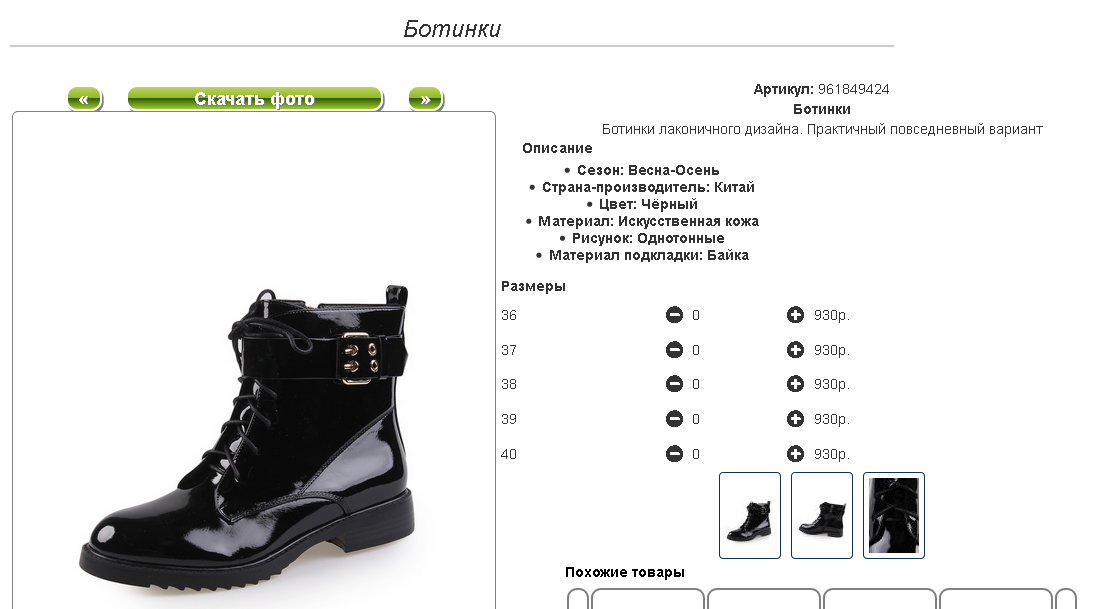Click plus icon for size 36
The width and height of the screenshot is (1095, 609).
(x=795, y=315)
